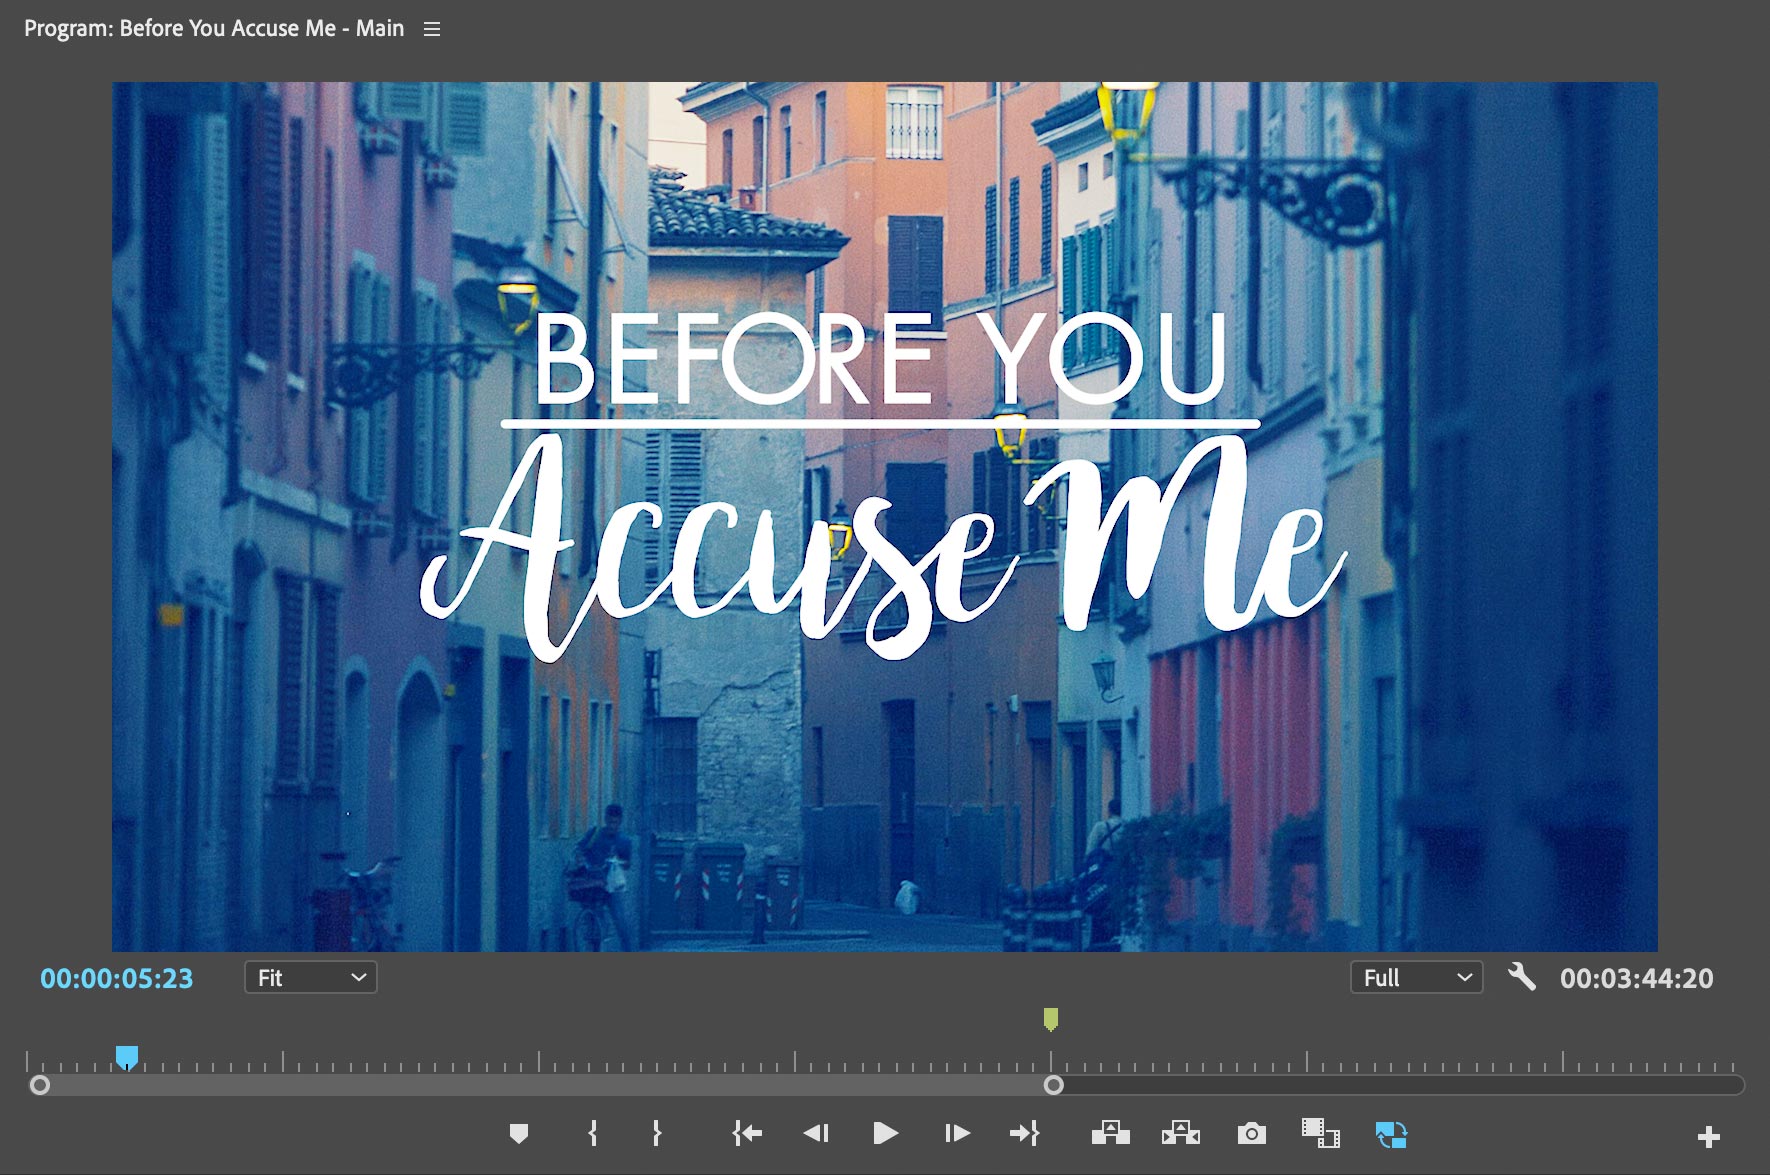The width and height of the screenshot is (1770, 1175).
Task: Open the Full playback resolution dropdown
Action: click(1416, 977)
